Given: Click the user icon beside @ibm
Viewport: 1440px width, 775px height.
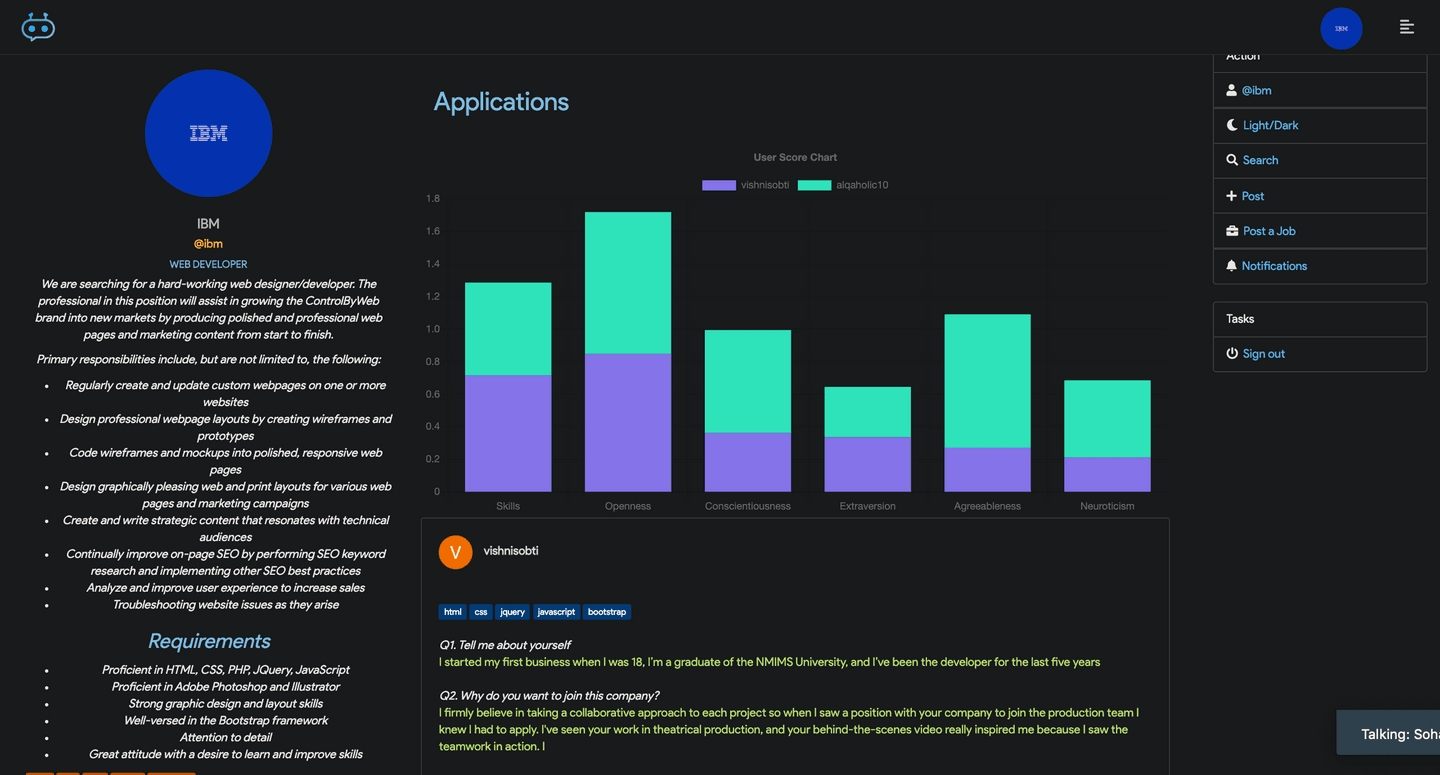Looking at the screenshot, I should (1232, 90).
